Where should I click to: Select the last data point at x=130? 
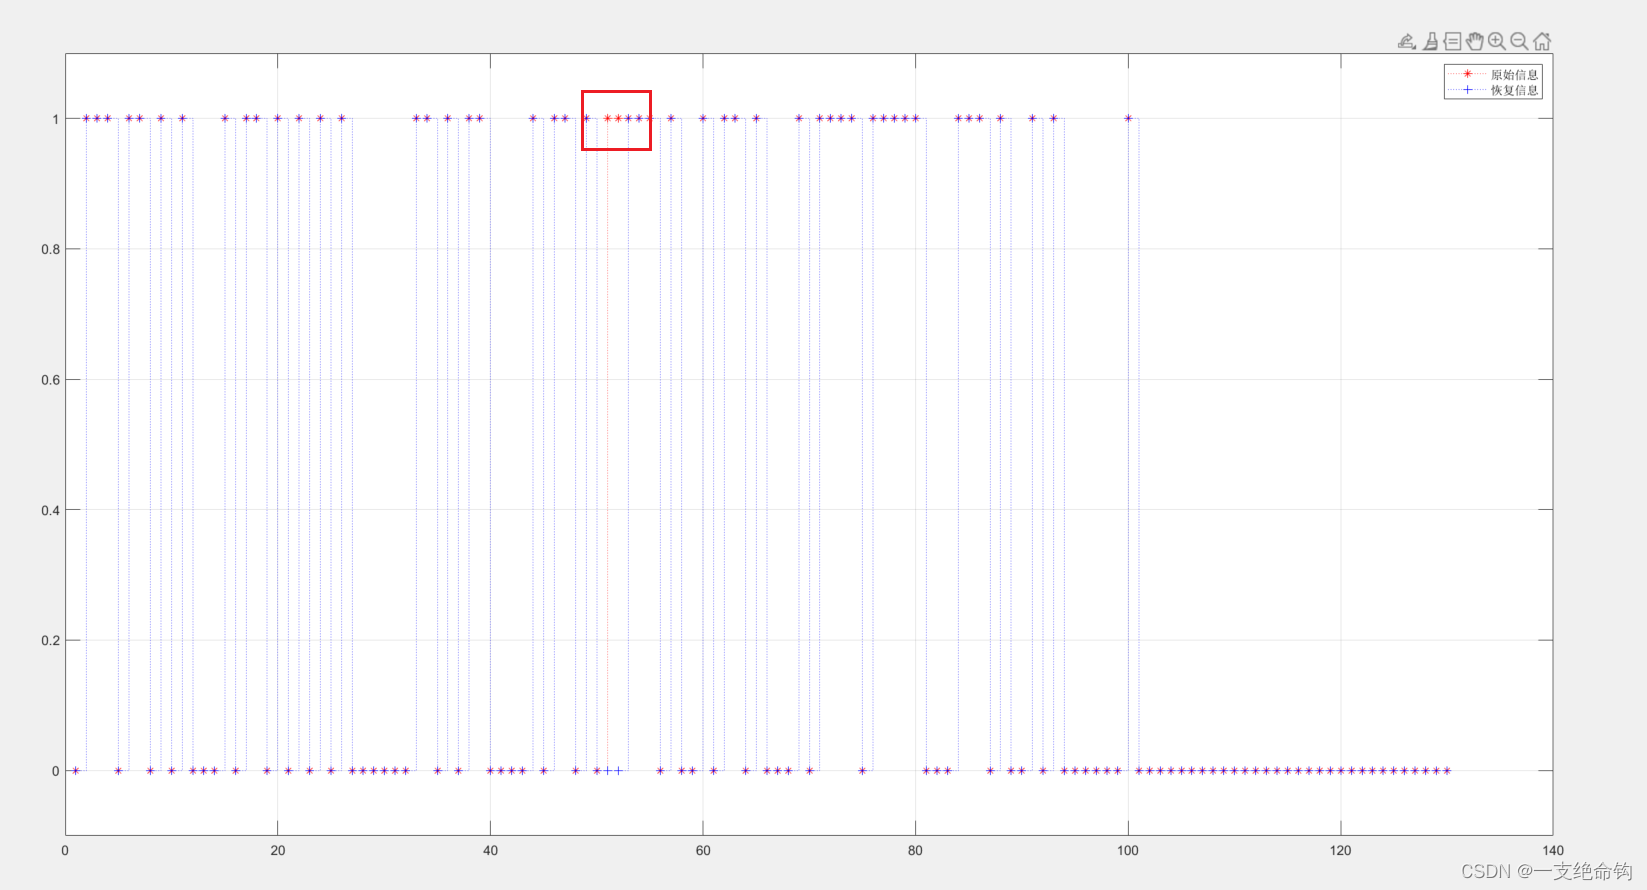point(1447,771)
